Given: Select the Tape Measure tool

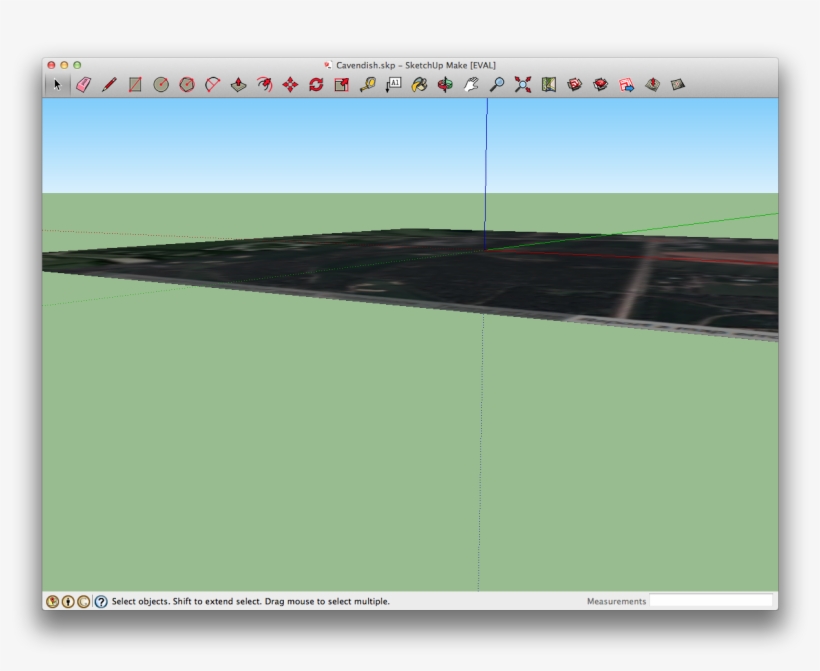Looking at the screenshot, I should (368, 85).
